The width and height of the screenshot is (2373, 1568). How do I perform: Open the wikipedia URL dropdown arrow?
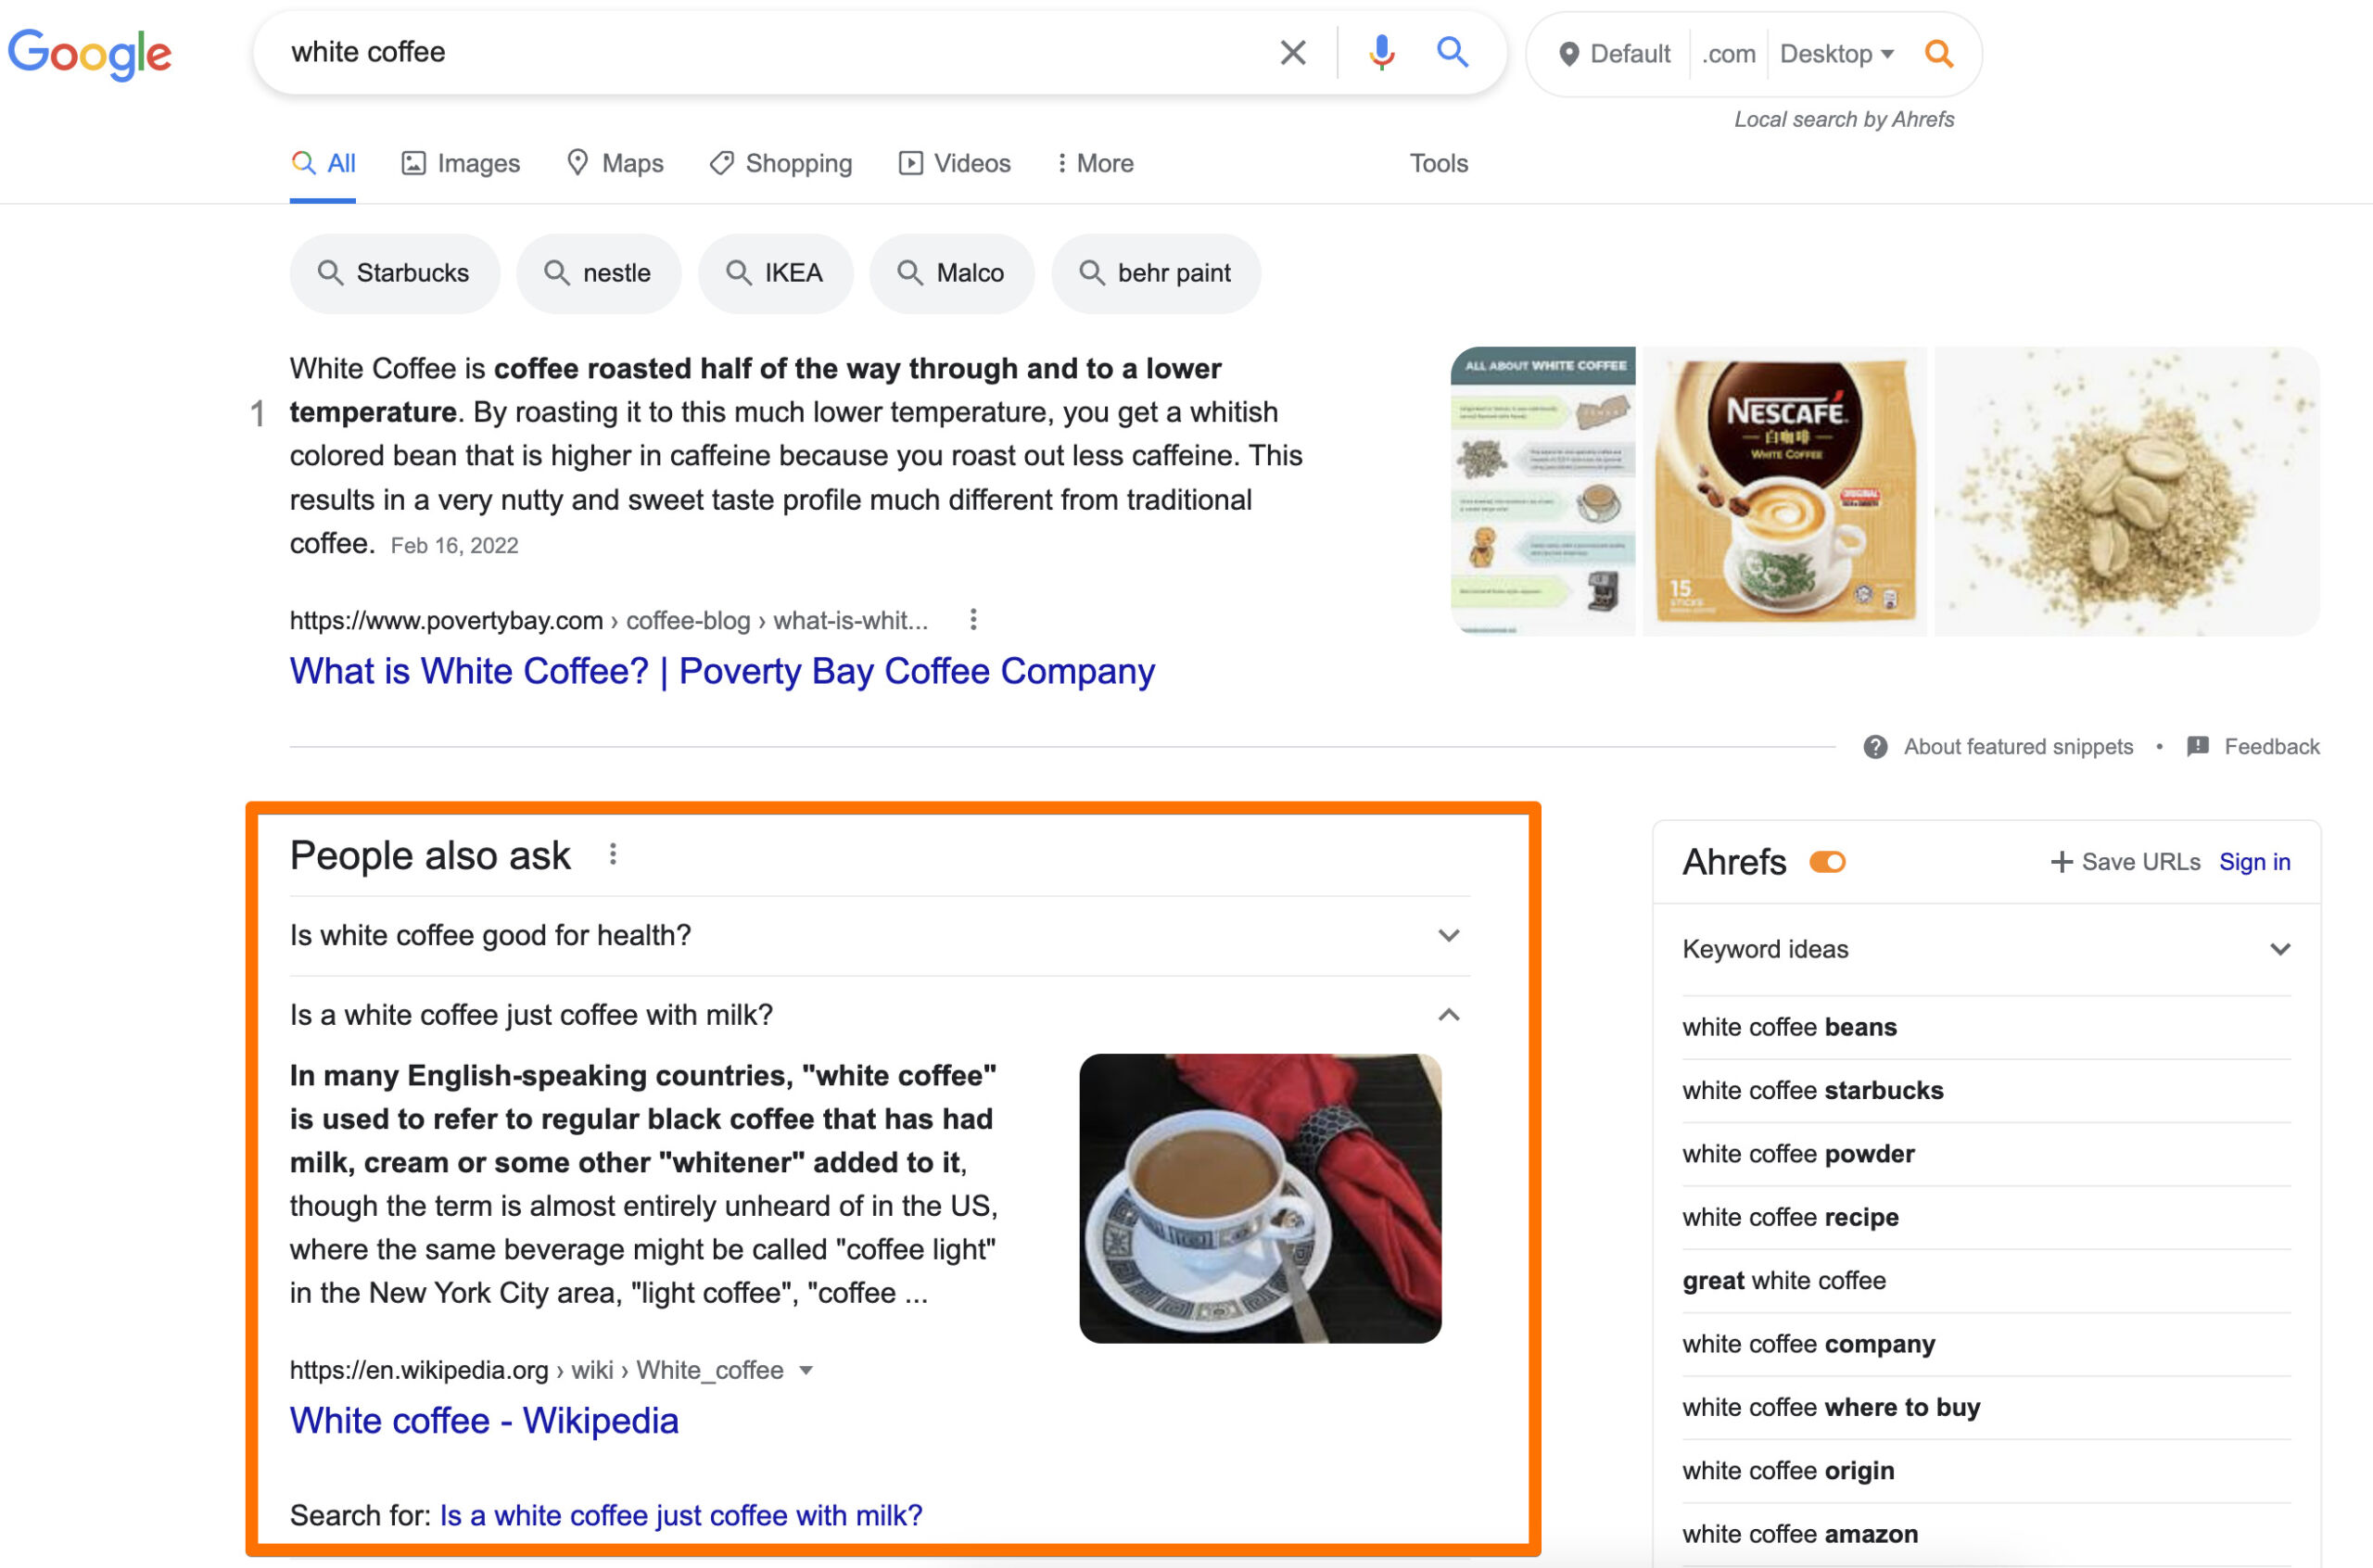(806, 1371)
